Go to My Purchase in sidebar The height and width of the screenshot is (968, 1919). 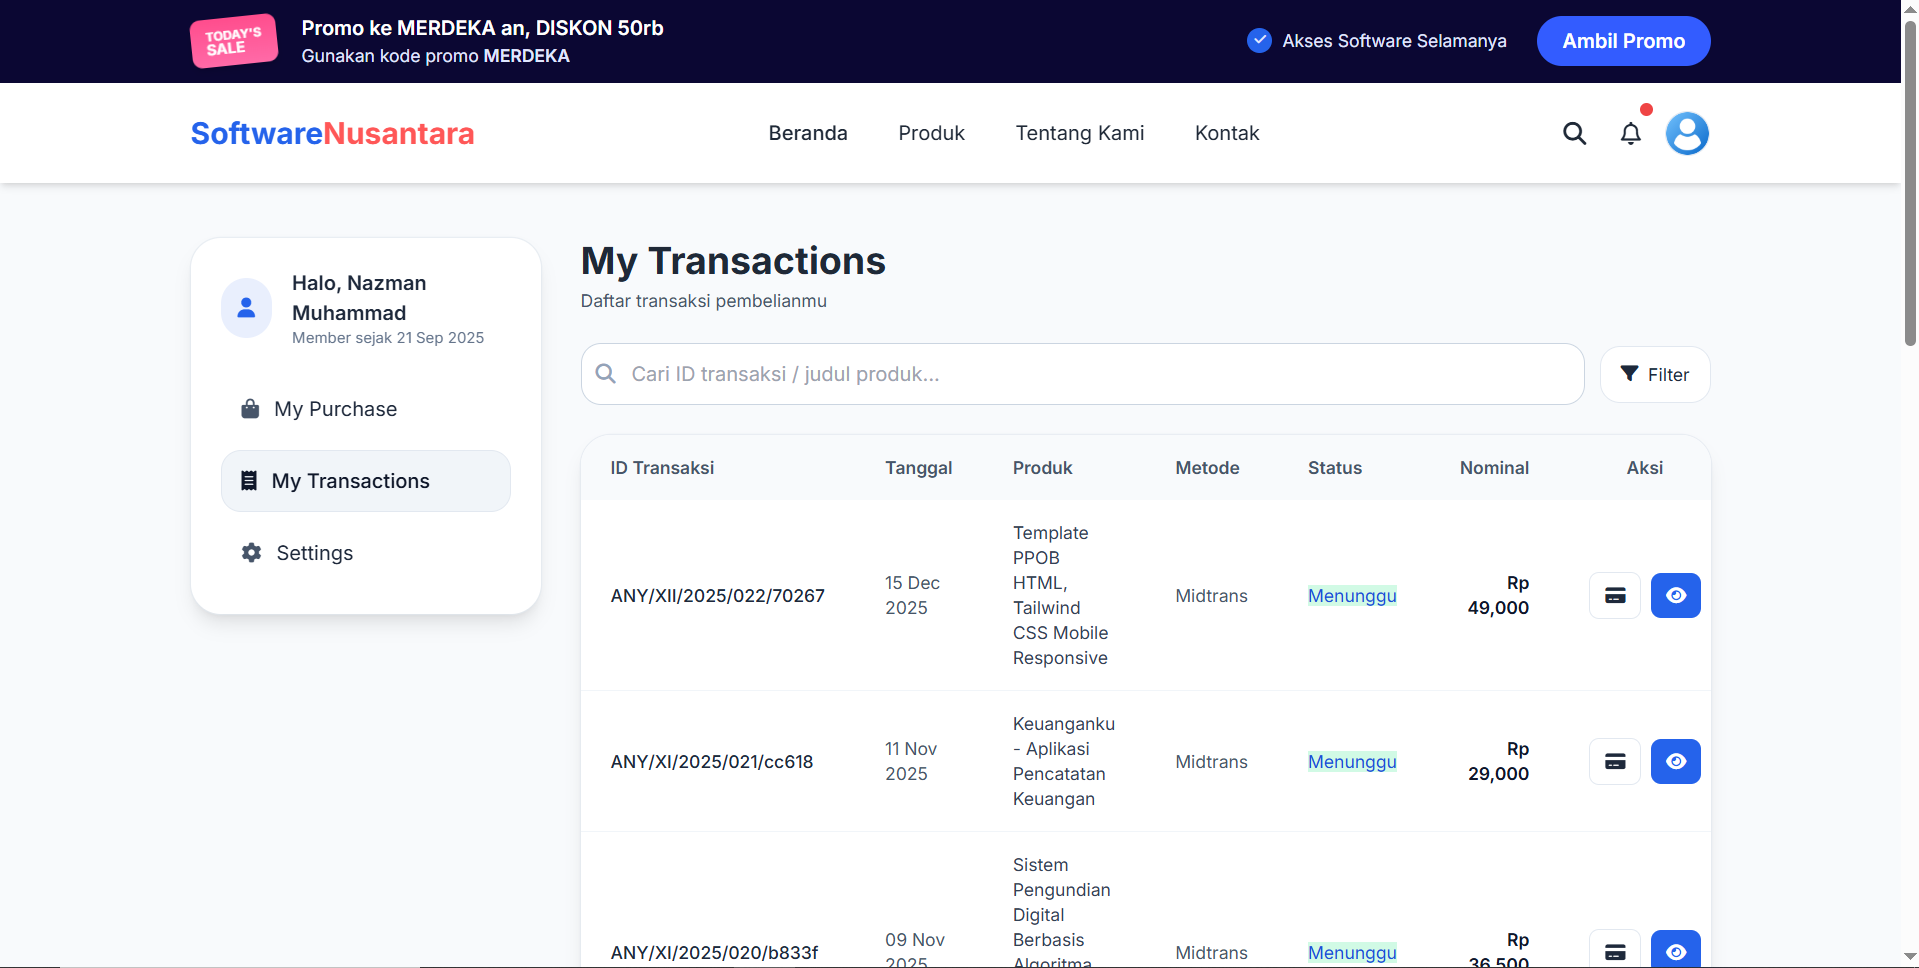point(335,409)
